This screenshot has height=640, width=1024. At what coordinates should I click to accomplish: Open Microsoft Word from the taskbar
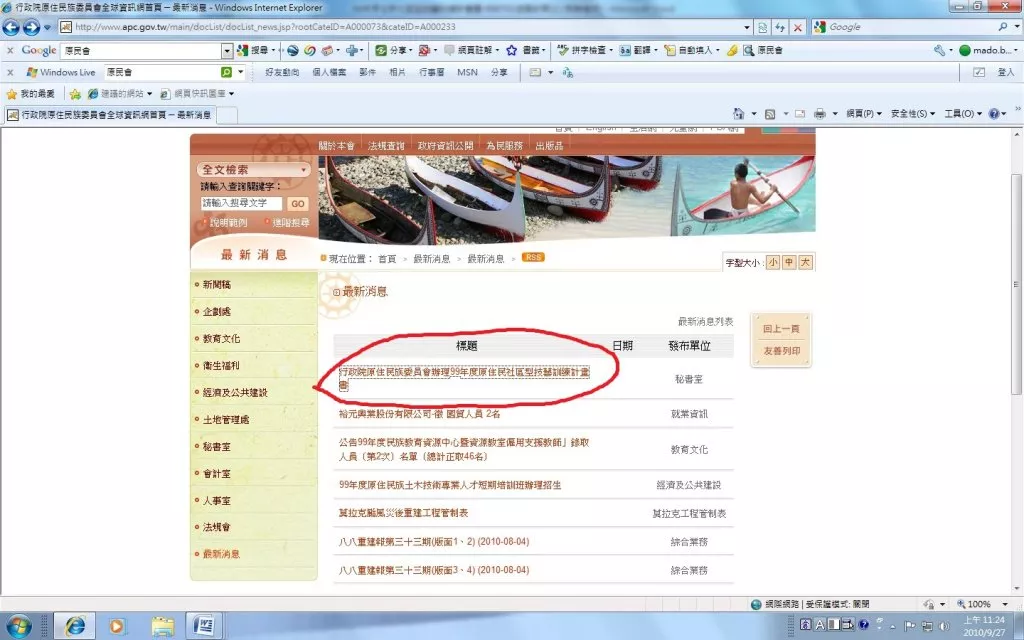point(204,626)
